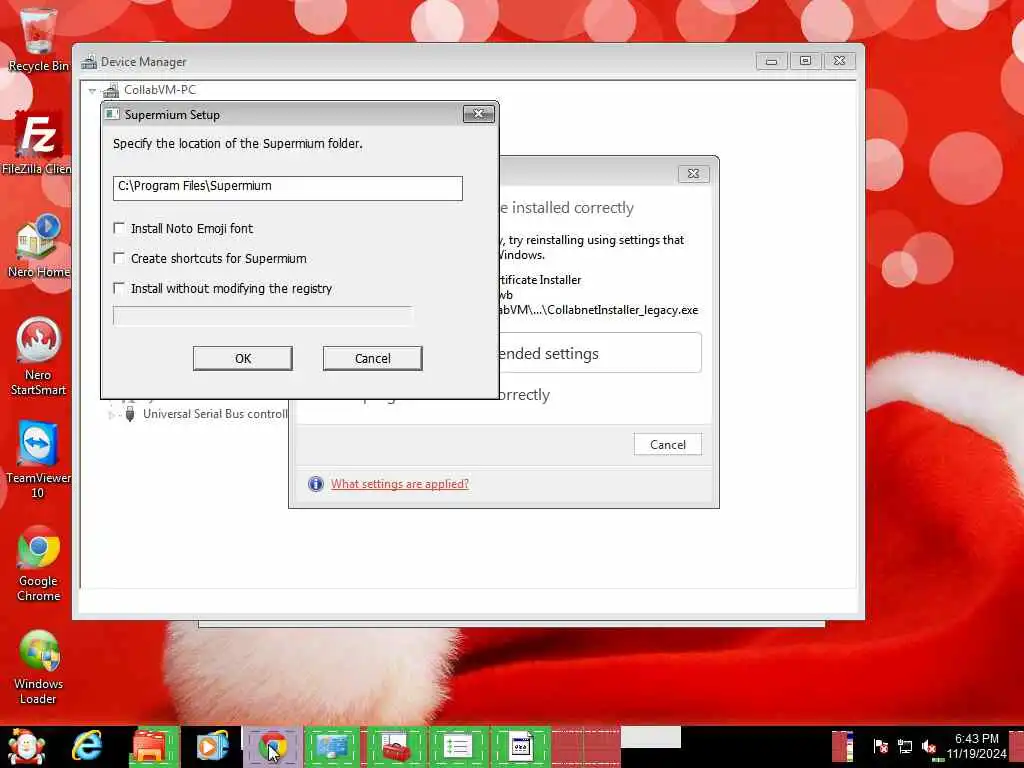The image size is (1024, 768).
Task: Open Google Chrome desktop shortcut
Action: point(38,562)
